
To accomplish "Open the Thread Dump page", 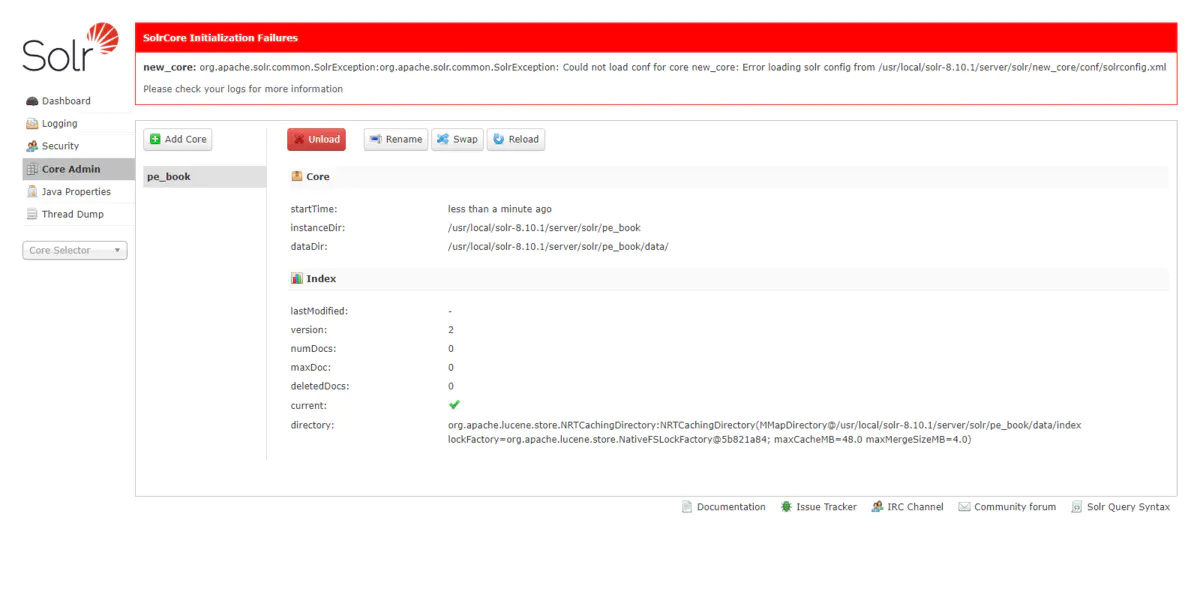I will point(72,214).
